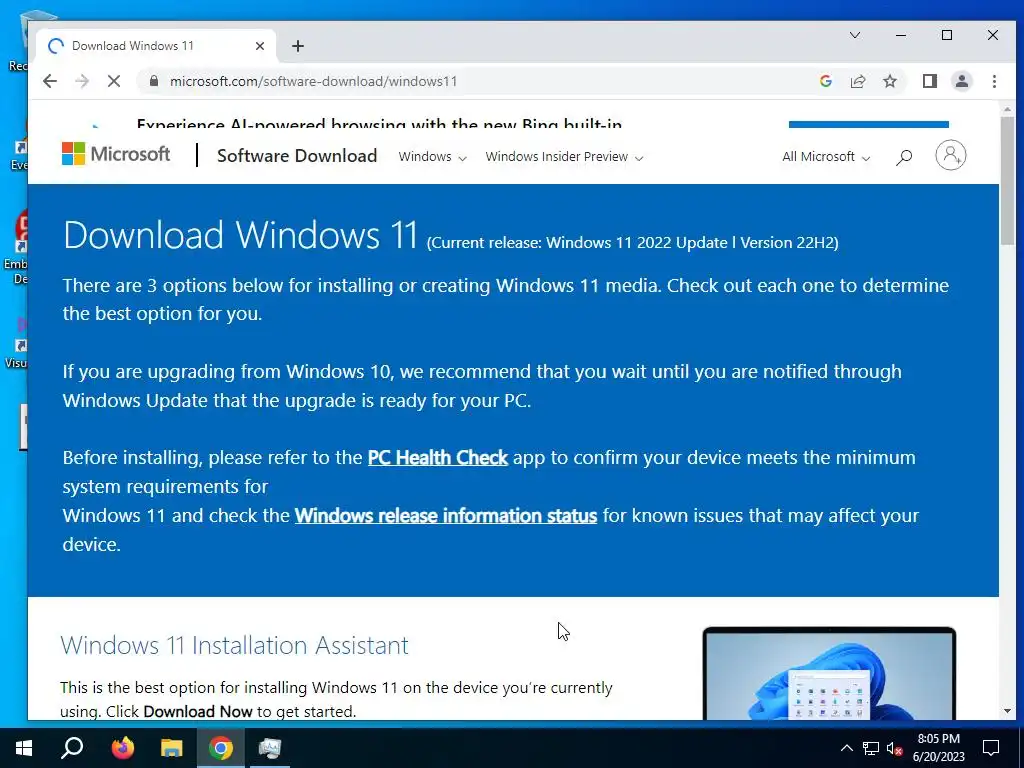
Task: Open taskbar search
Action: click(72, 748)
